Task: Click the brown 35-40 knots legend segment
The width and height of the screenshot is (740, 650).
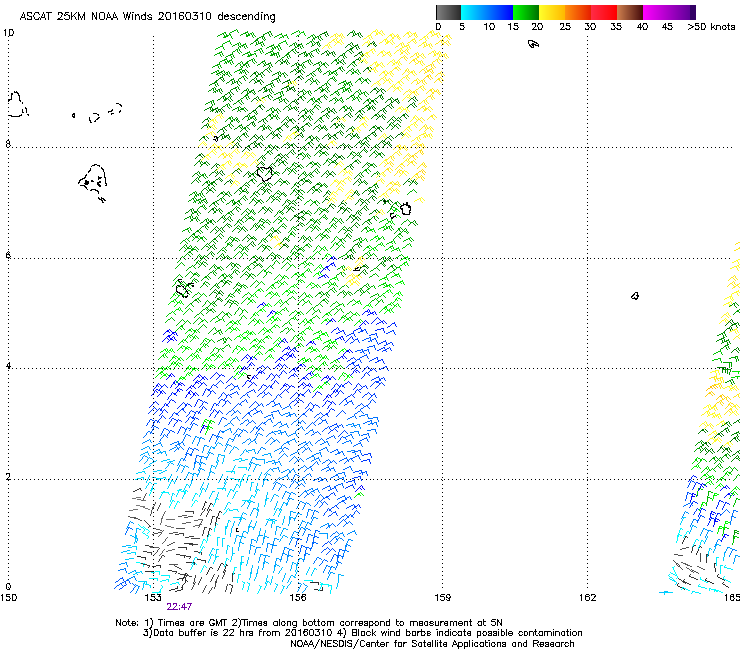Action: (630, 12)
